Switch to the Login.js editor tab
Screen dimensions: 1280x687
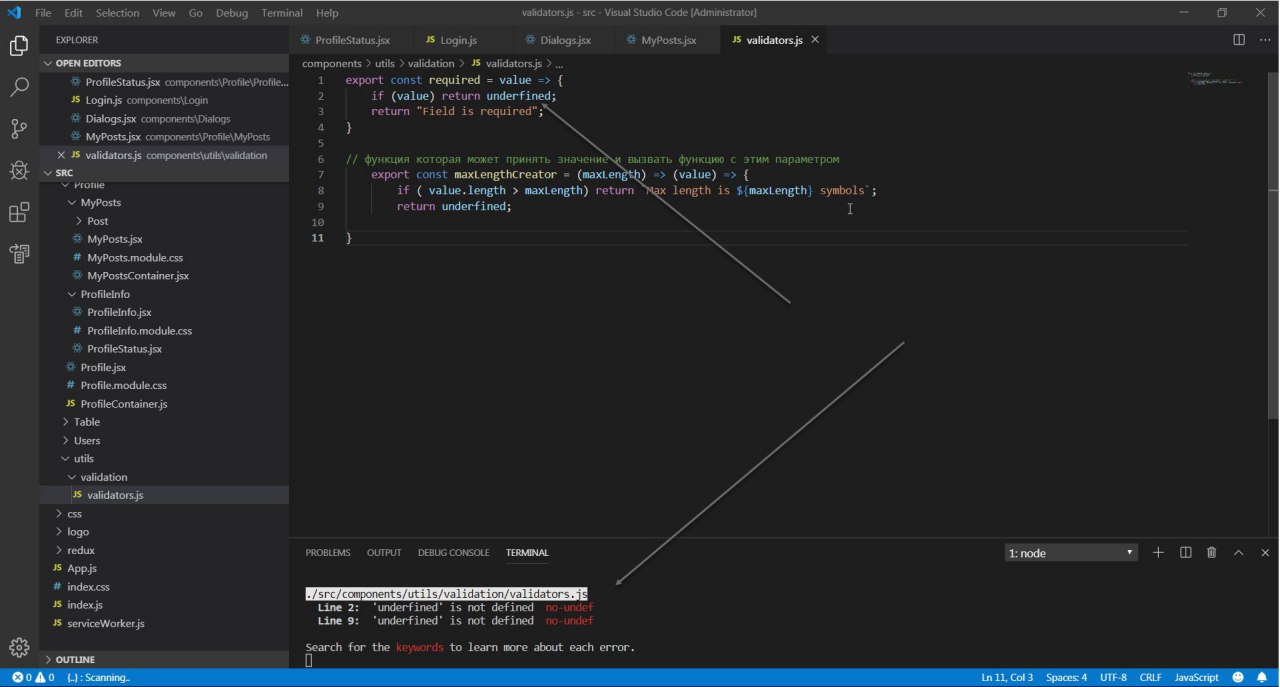450,40
